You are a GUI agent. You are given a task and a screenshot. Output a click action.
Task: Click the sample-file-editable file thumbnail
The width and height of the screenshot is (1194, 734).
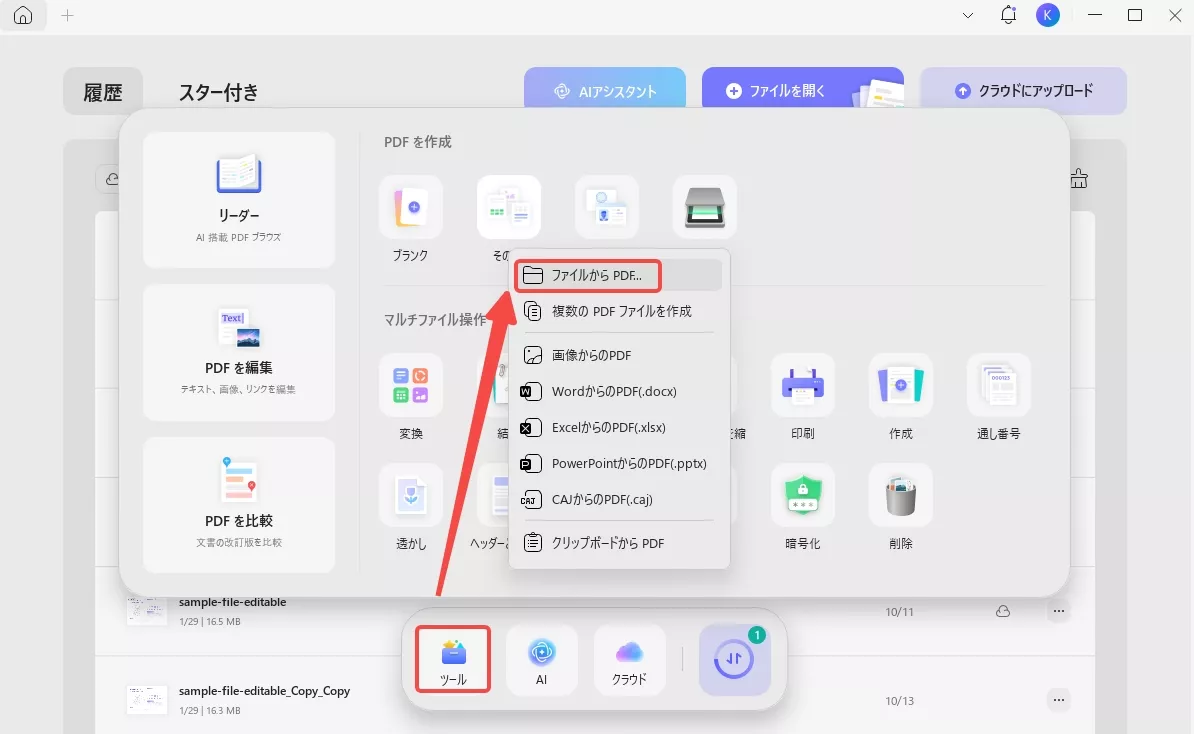[x=146, y=610]
